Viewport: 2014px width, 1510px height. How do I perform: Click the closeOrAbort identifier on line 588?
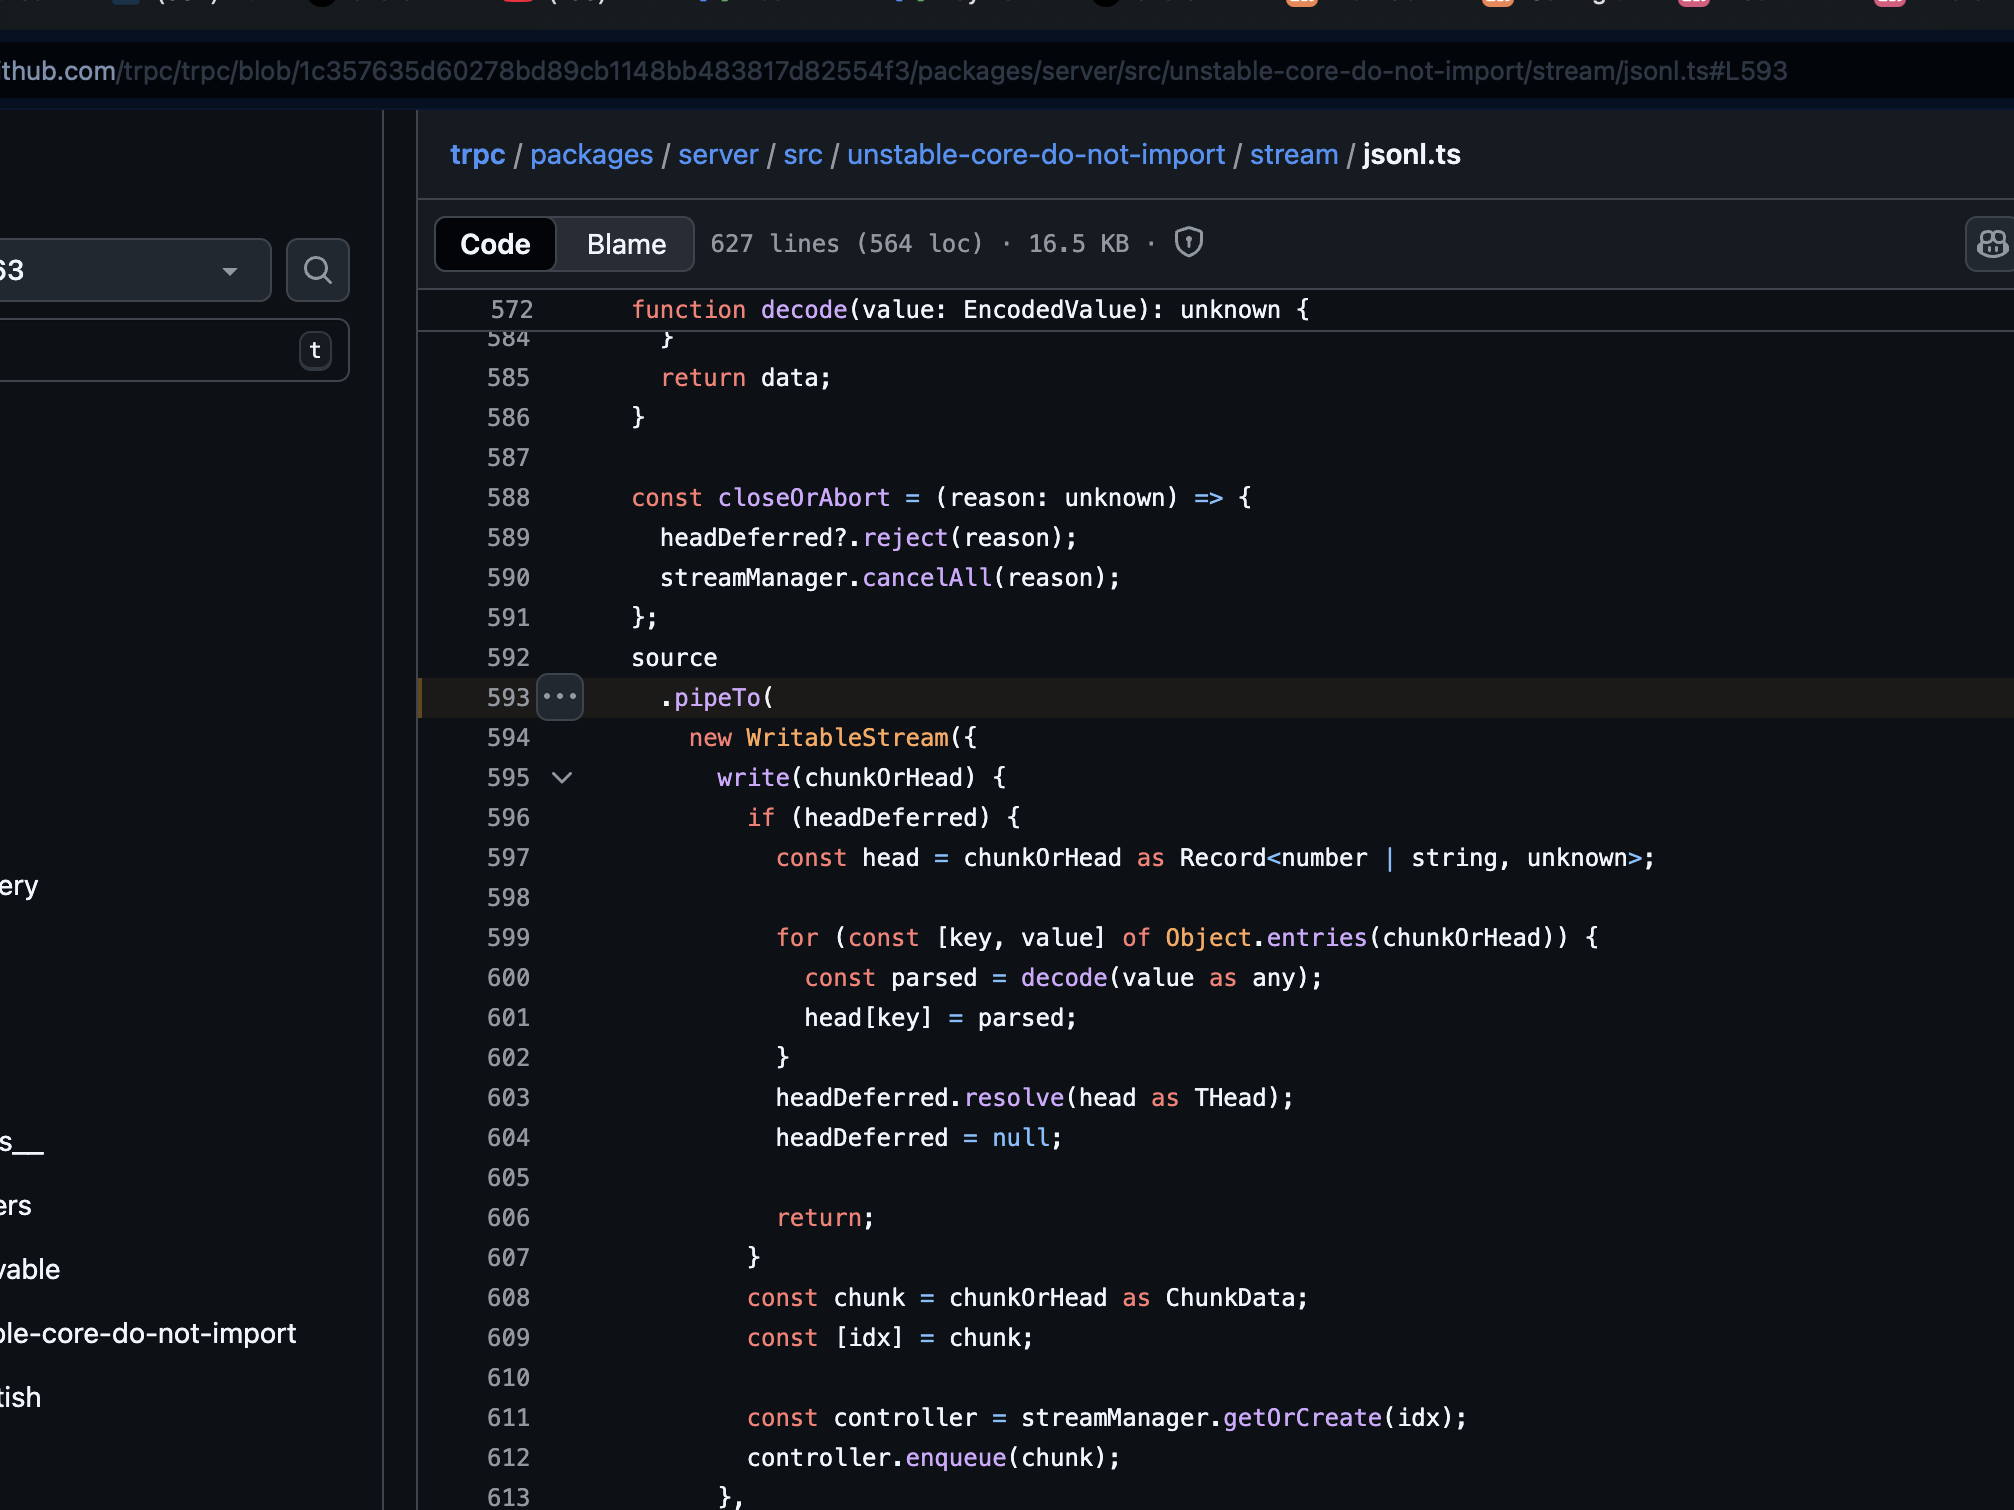click(x=804, y=497)
